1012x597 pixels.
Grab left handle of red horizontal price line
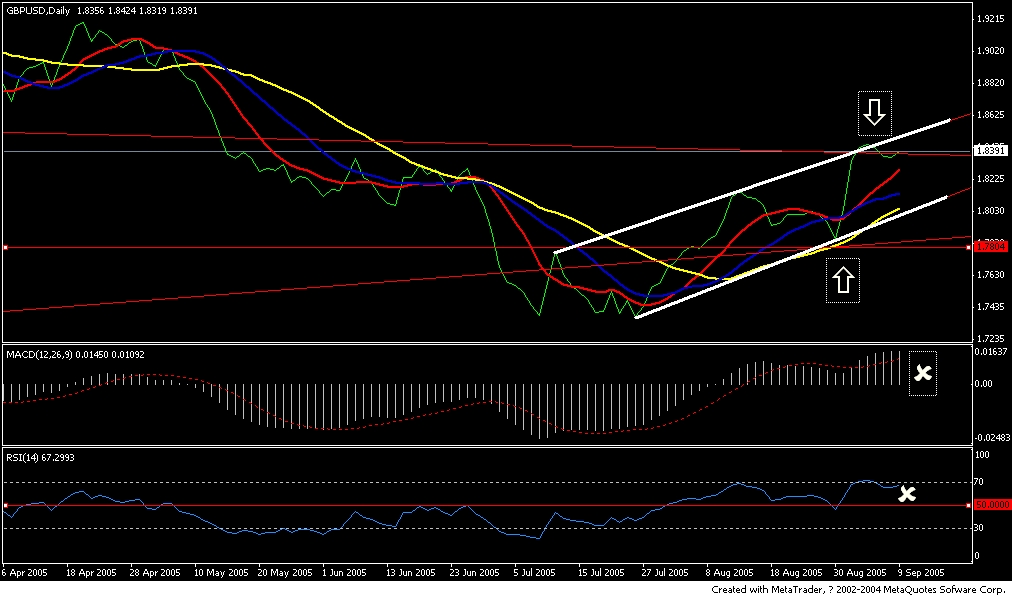click(5, 247)
